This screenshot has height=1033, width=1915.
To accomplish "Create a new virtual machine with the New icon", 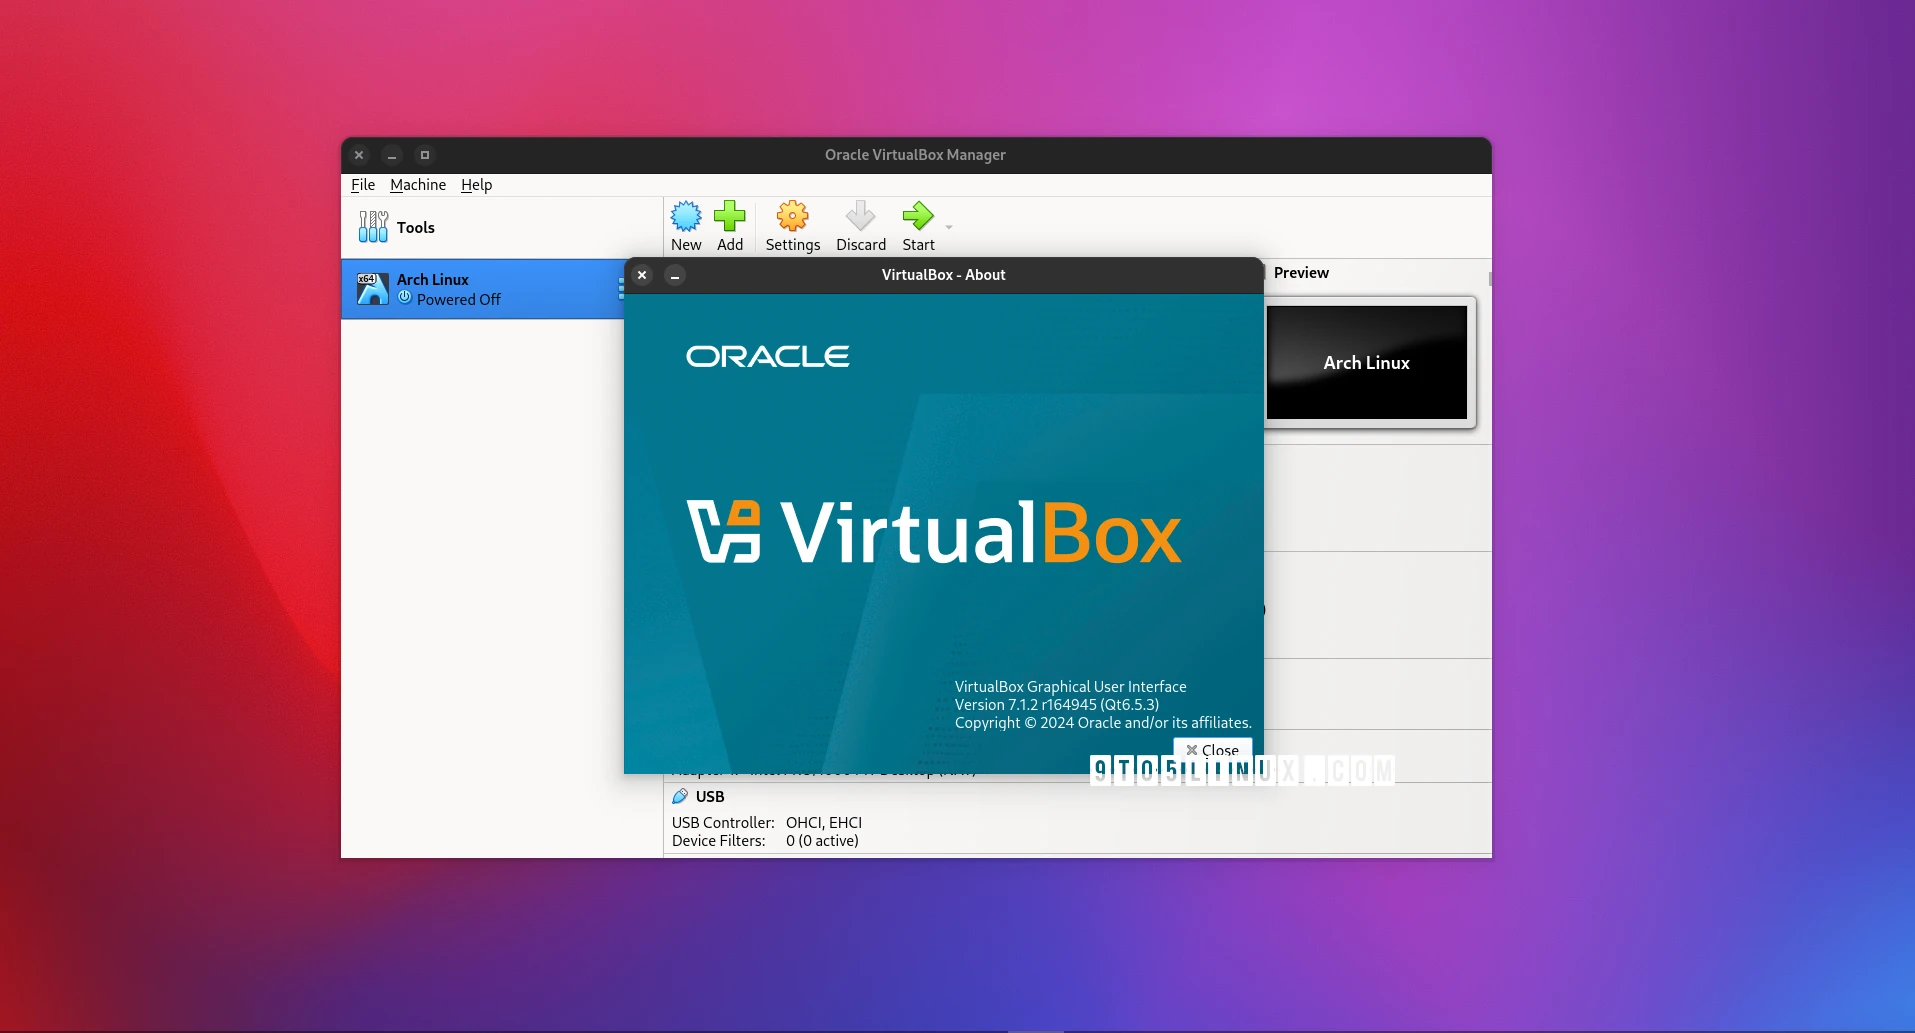I will click(686, 215).
